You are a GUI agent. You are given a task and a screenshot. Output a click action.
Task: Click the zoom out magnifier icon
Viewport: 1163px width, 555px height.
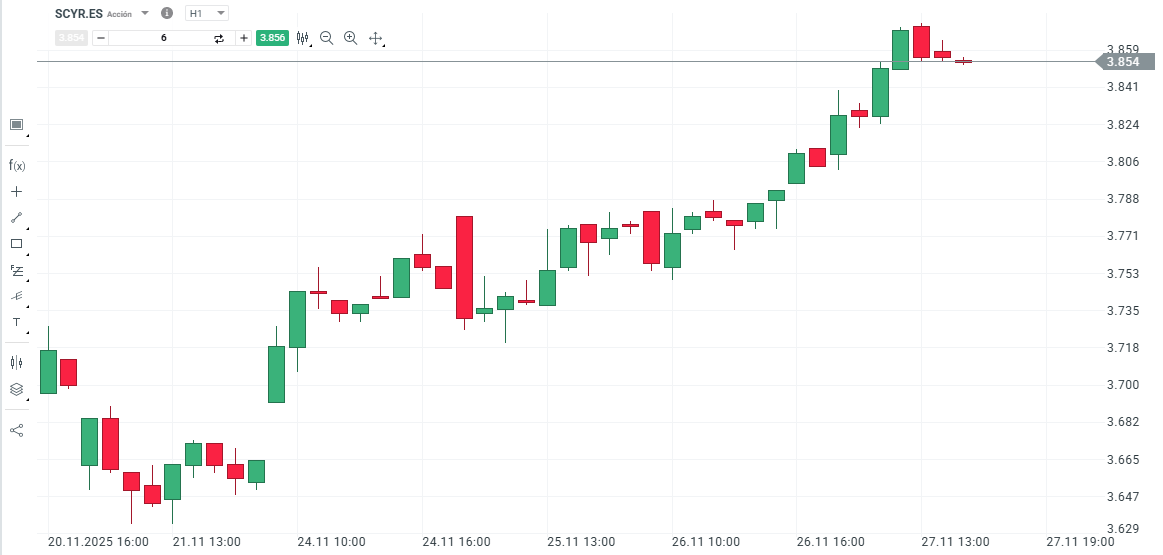[x=326, y=38]
